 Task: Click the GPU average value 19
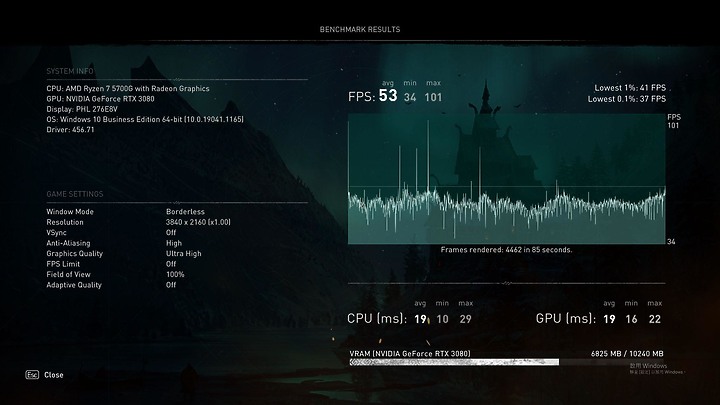tap(609, 319)
